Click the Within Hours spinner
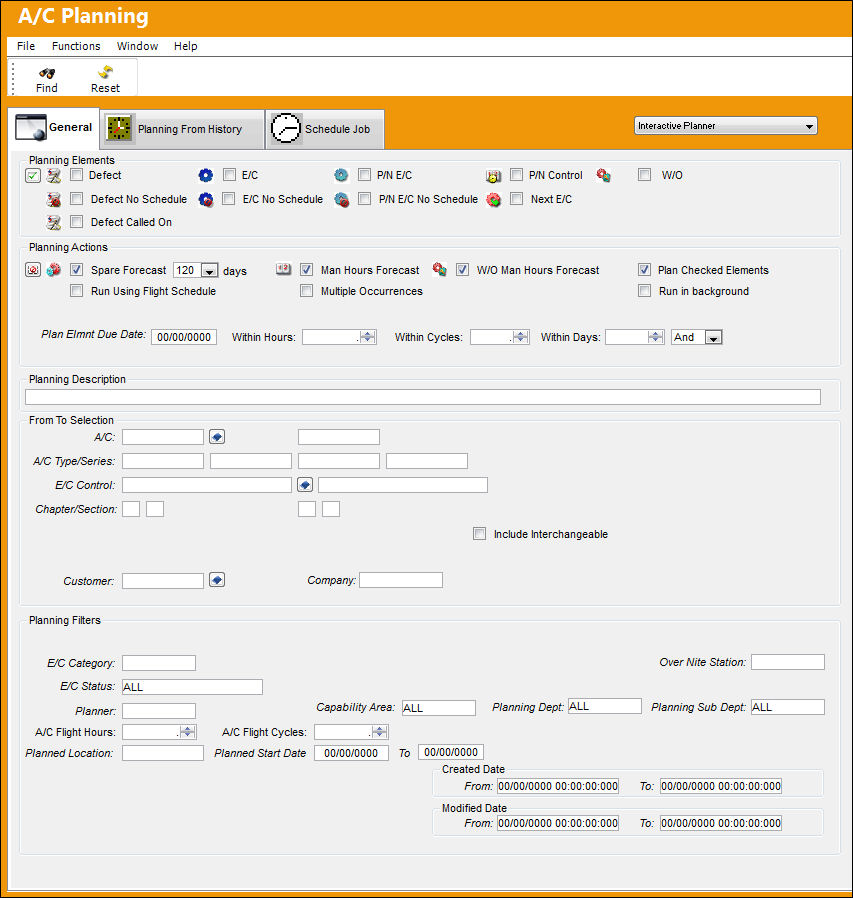The width and height of the screenshot is (853, 898). click(x=368, y=337)
